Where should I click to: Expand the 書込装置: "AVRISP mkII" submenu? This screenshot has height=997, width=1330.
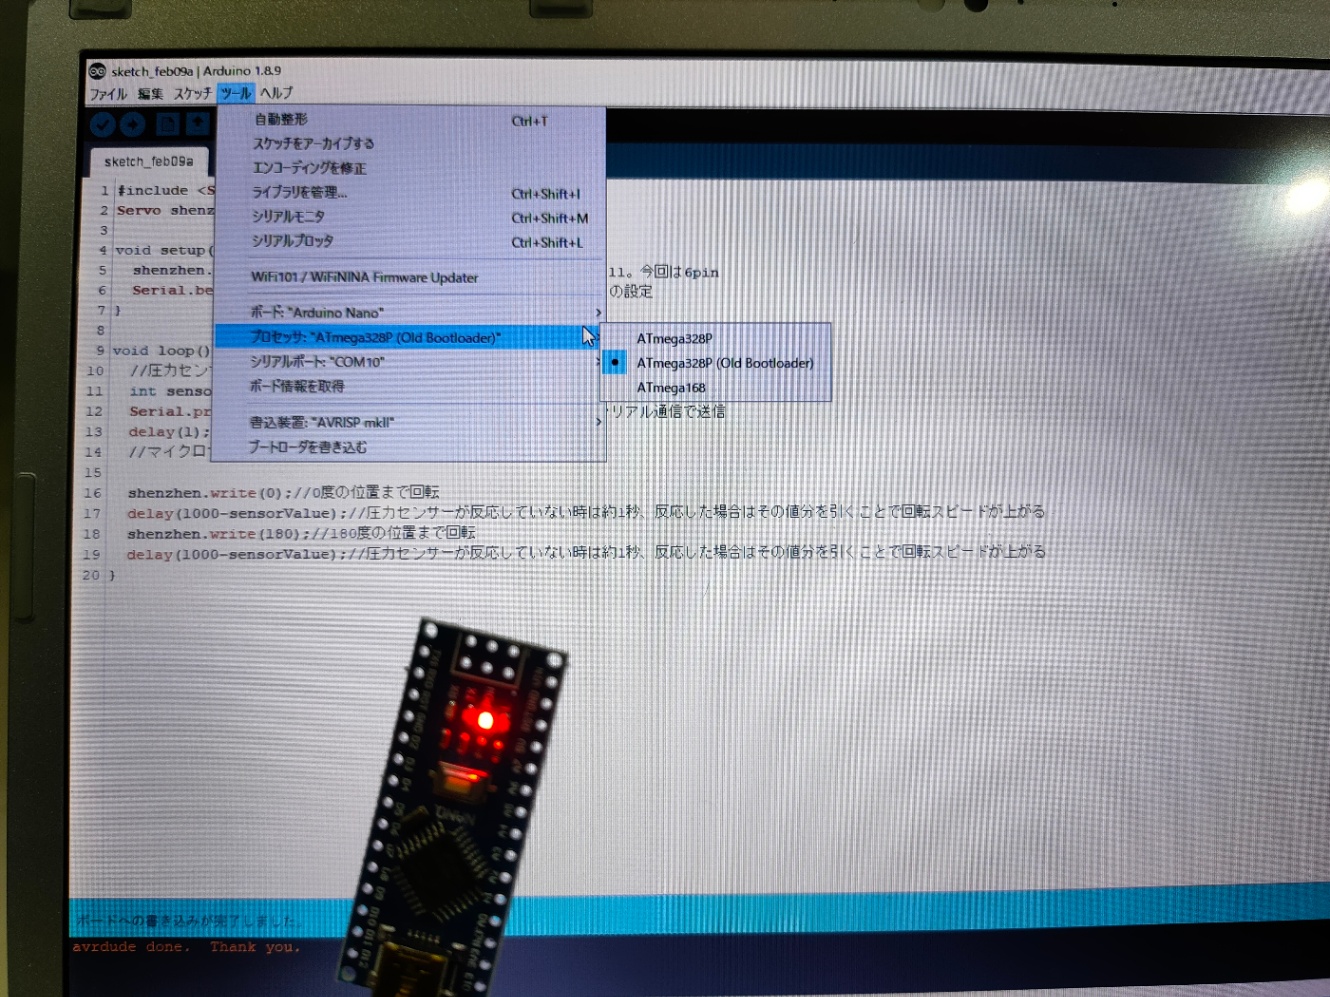[409, 422]
